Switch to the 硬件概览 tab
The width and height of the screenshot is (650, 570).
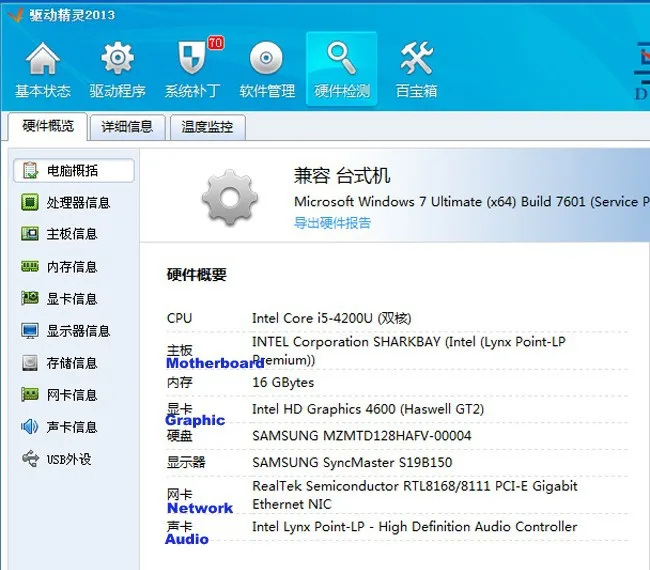[x=48, y=126]
